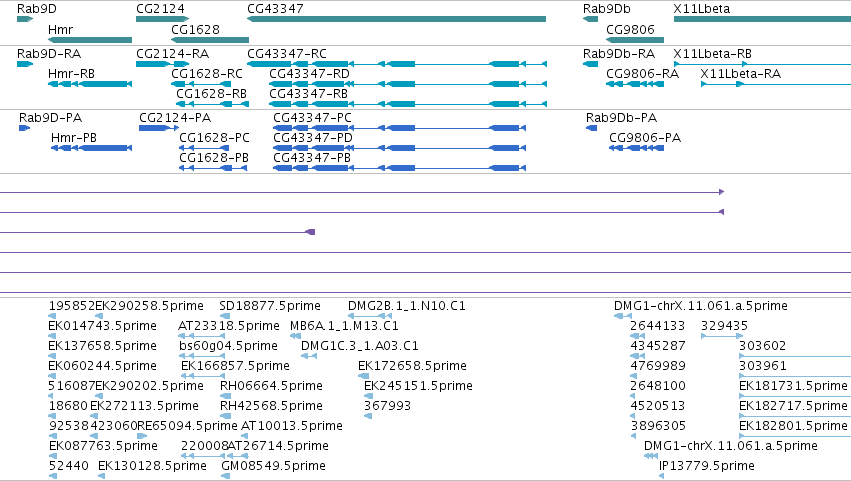The width and height of the screenshot is (851, 481).
Task: Click the CG2124 gene label
Action: click(160, 9)
